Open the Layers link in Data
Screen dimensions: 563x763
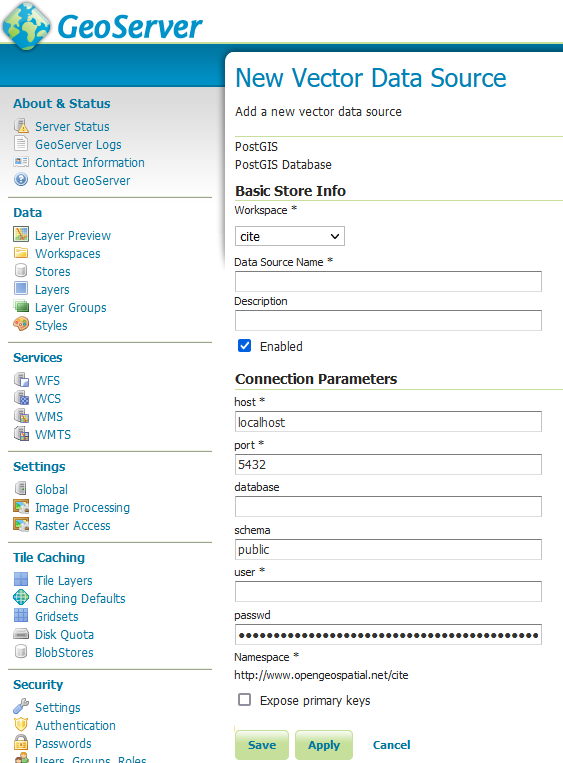[52, 290]
